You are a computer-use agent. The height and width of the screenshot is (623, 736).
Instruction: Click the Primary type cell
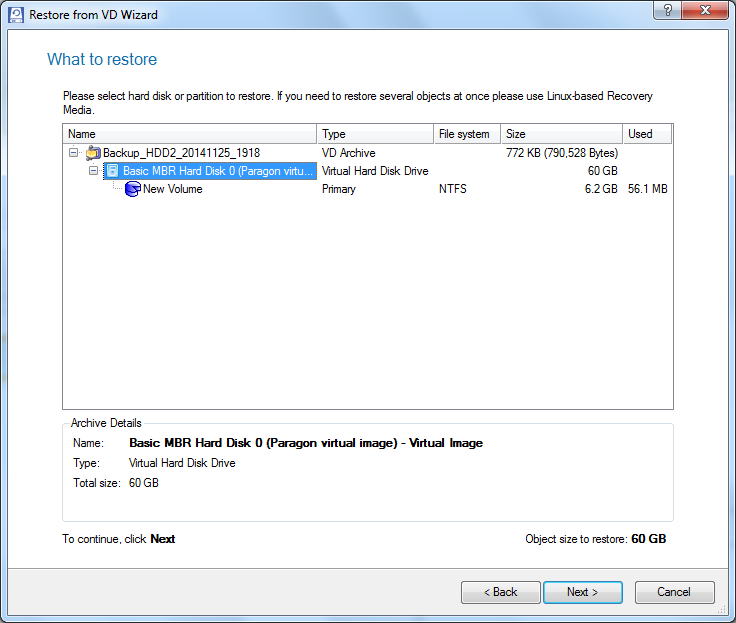point(338,189)
